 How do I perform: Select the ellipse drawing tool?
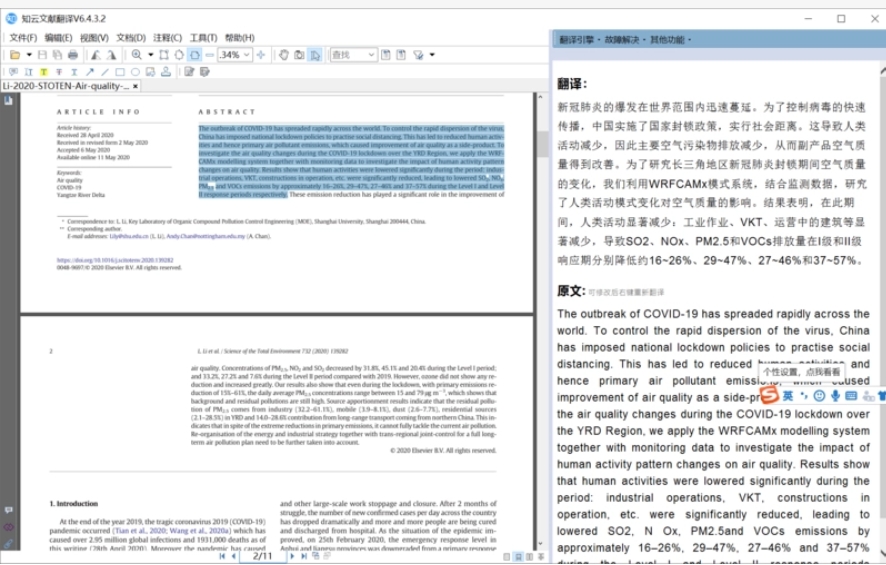[x=135, y=72]
